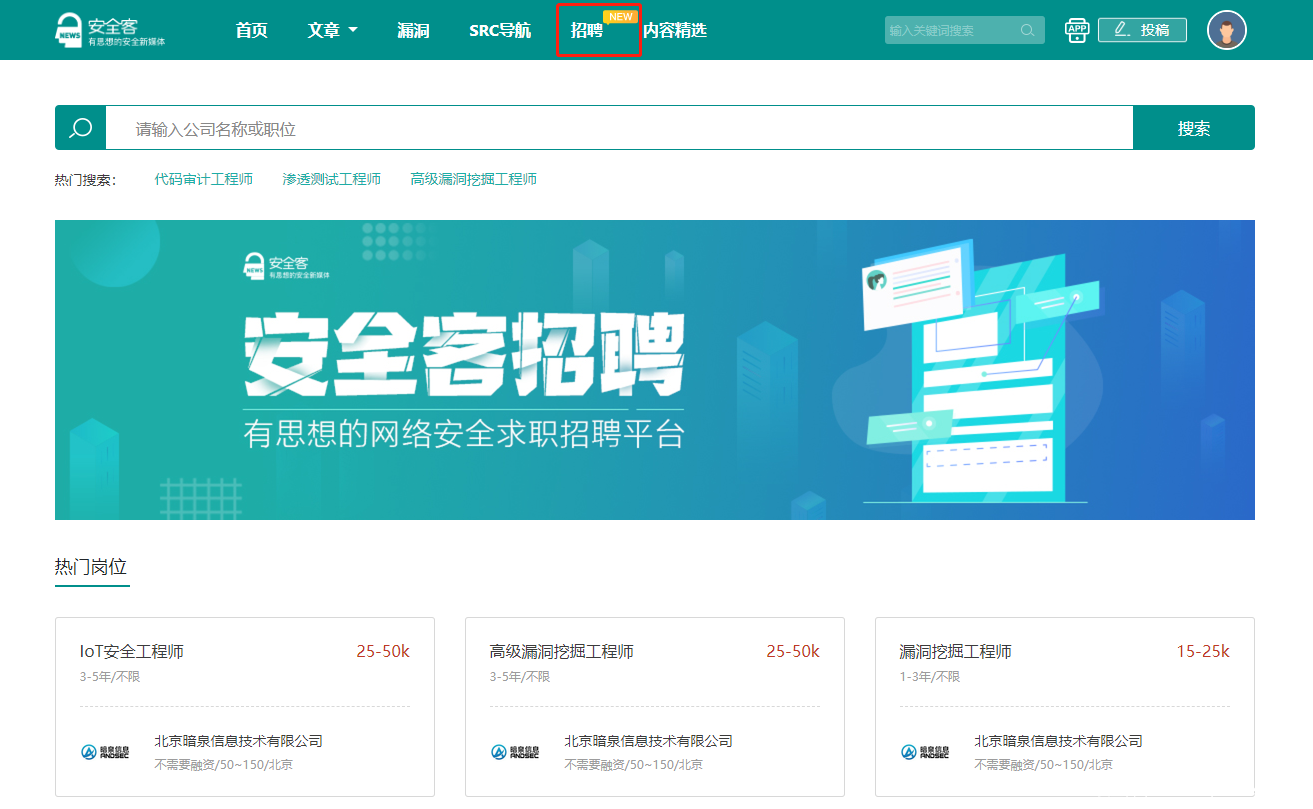Open 内容精选 in navigation bar
This screenshot has width=1313, height=809.
click(675, 30)
